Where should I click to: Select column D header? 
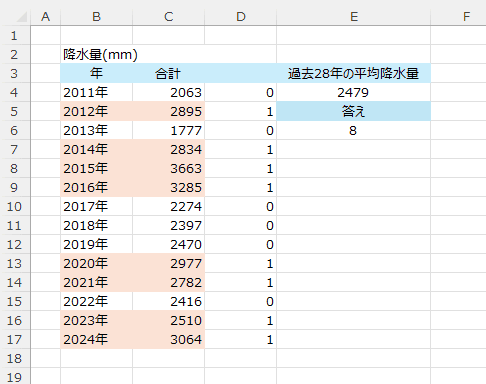coord(240,17)
